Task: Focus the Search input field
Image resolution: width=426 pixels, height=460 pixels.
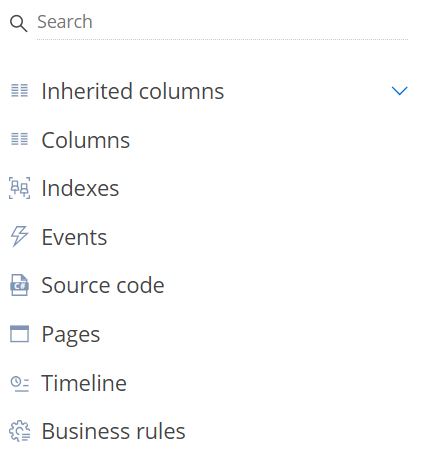Action: (x=222, y=22)
